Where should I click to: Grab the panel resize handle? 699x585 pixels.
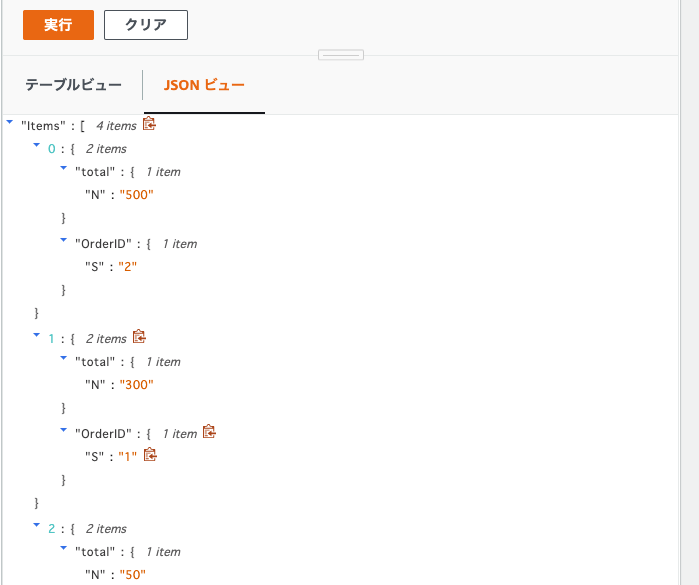click(x=340, y=55)
